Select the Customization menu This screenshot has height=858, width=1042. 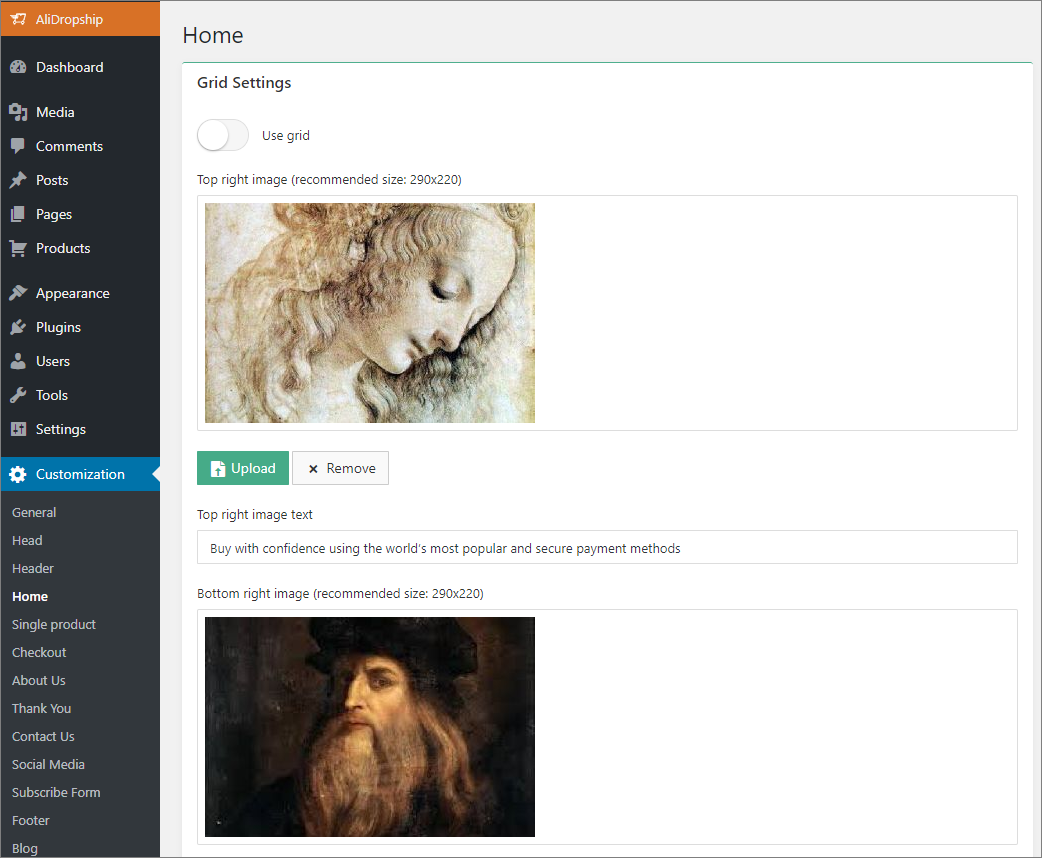[80, 475]
